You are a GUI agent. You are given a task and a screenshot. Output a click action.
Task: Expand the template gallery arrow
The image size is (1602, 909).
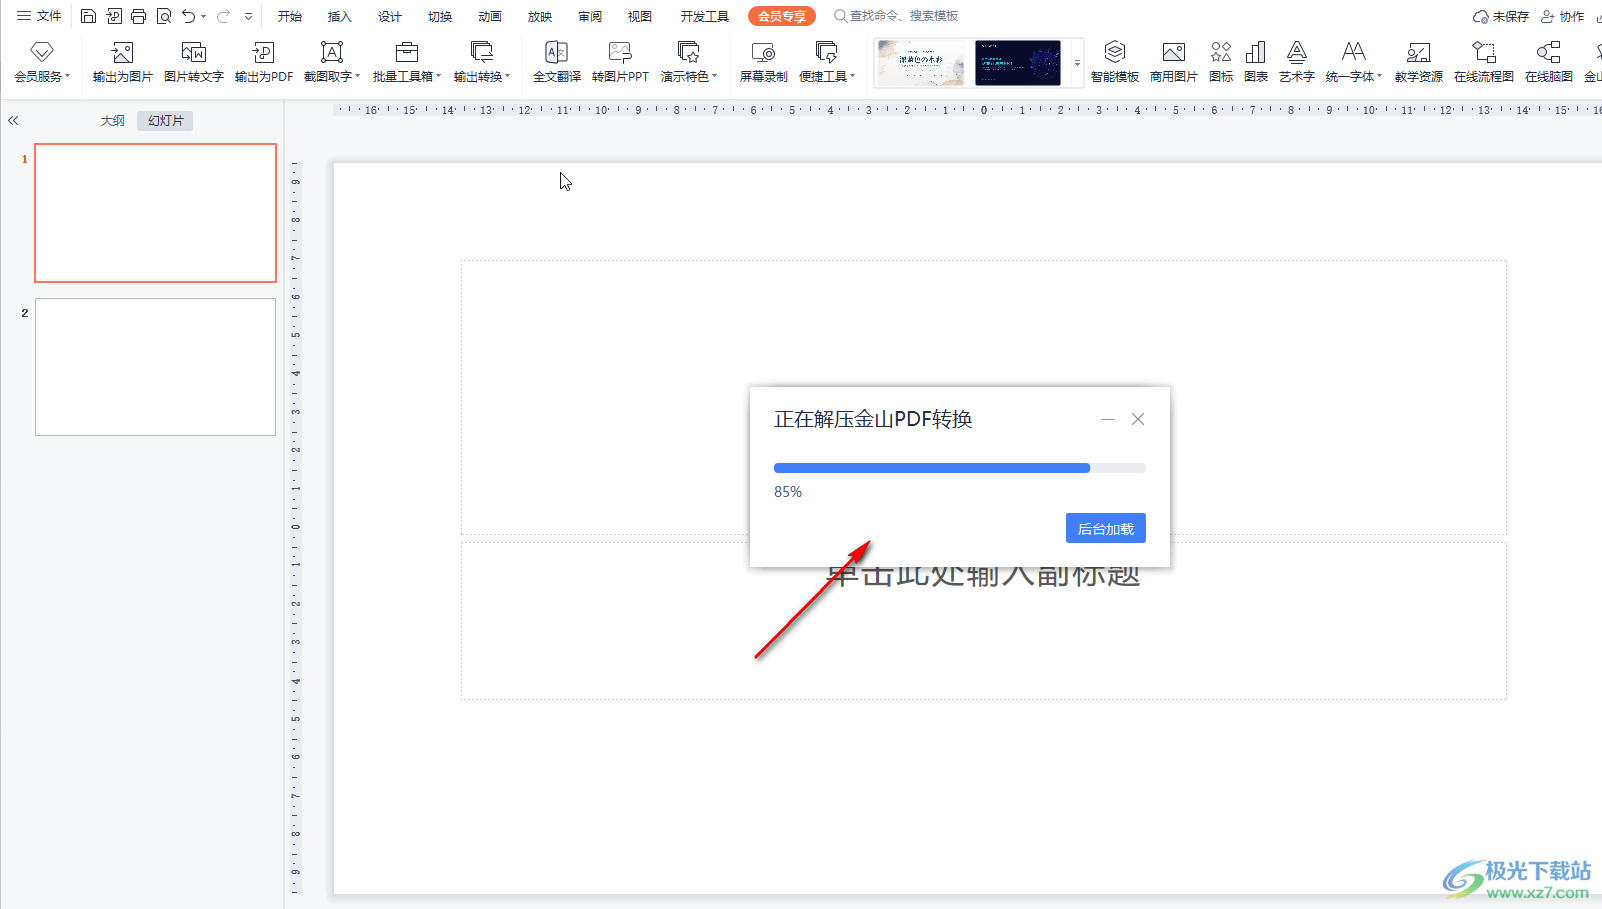(1077, 63)
